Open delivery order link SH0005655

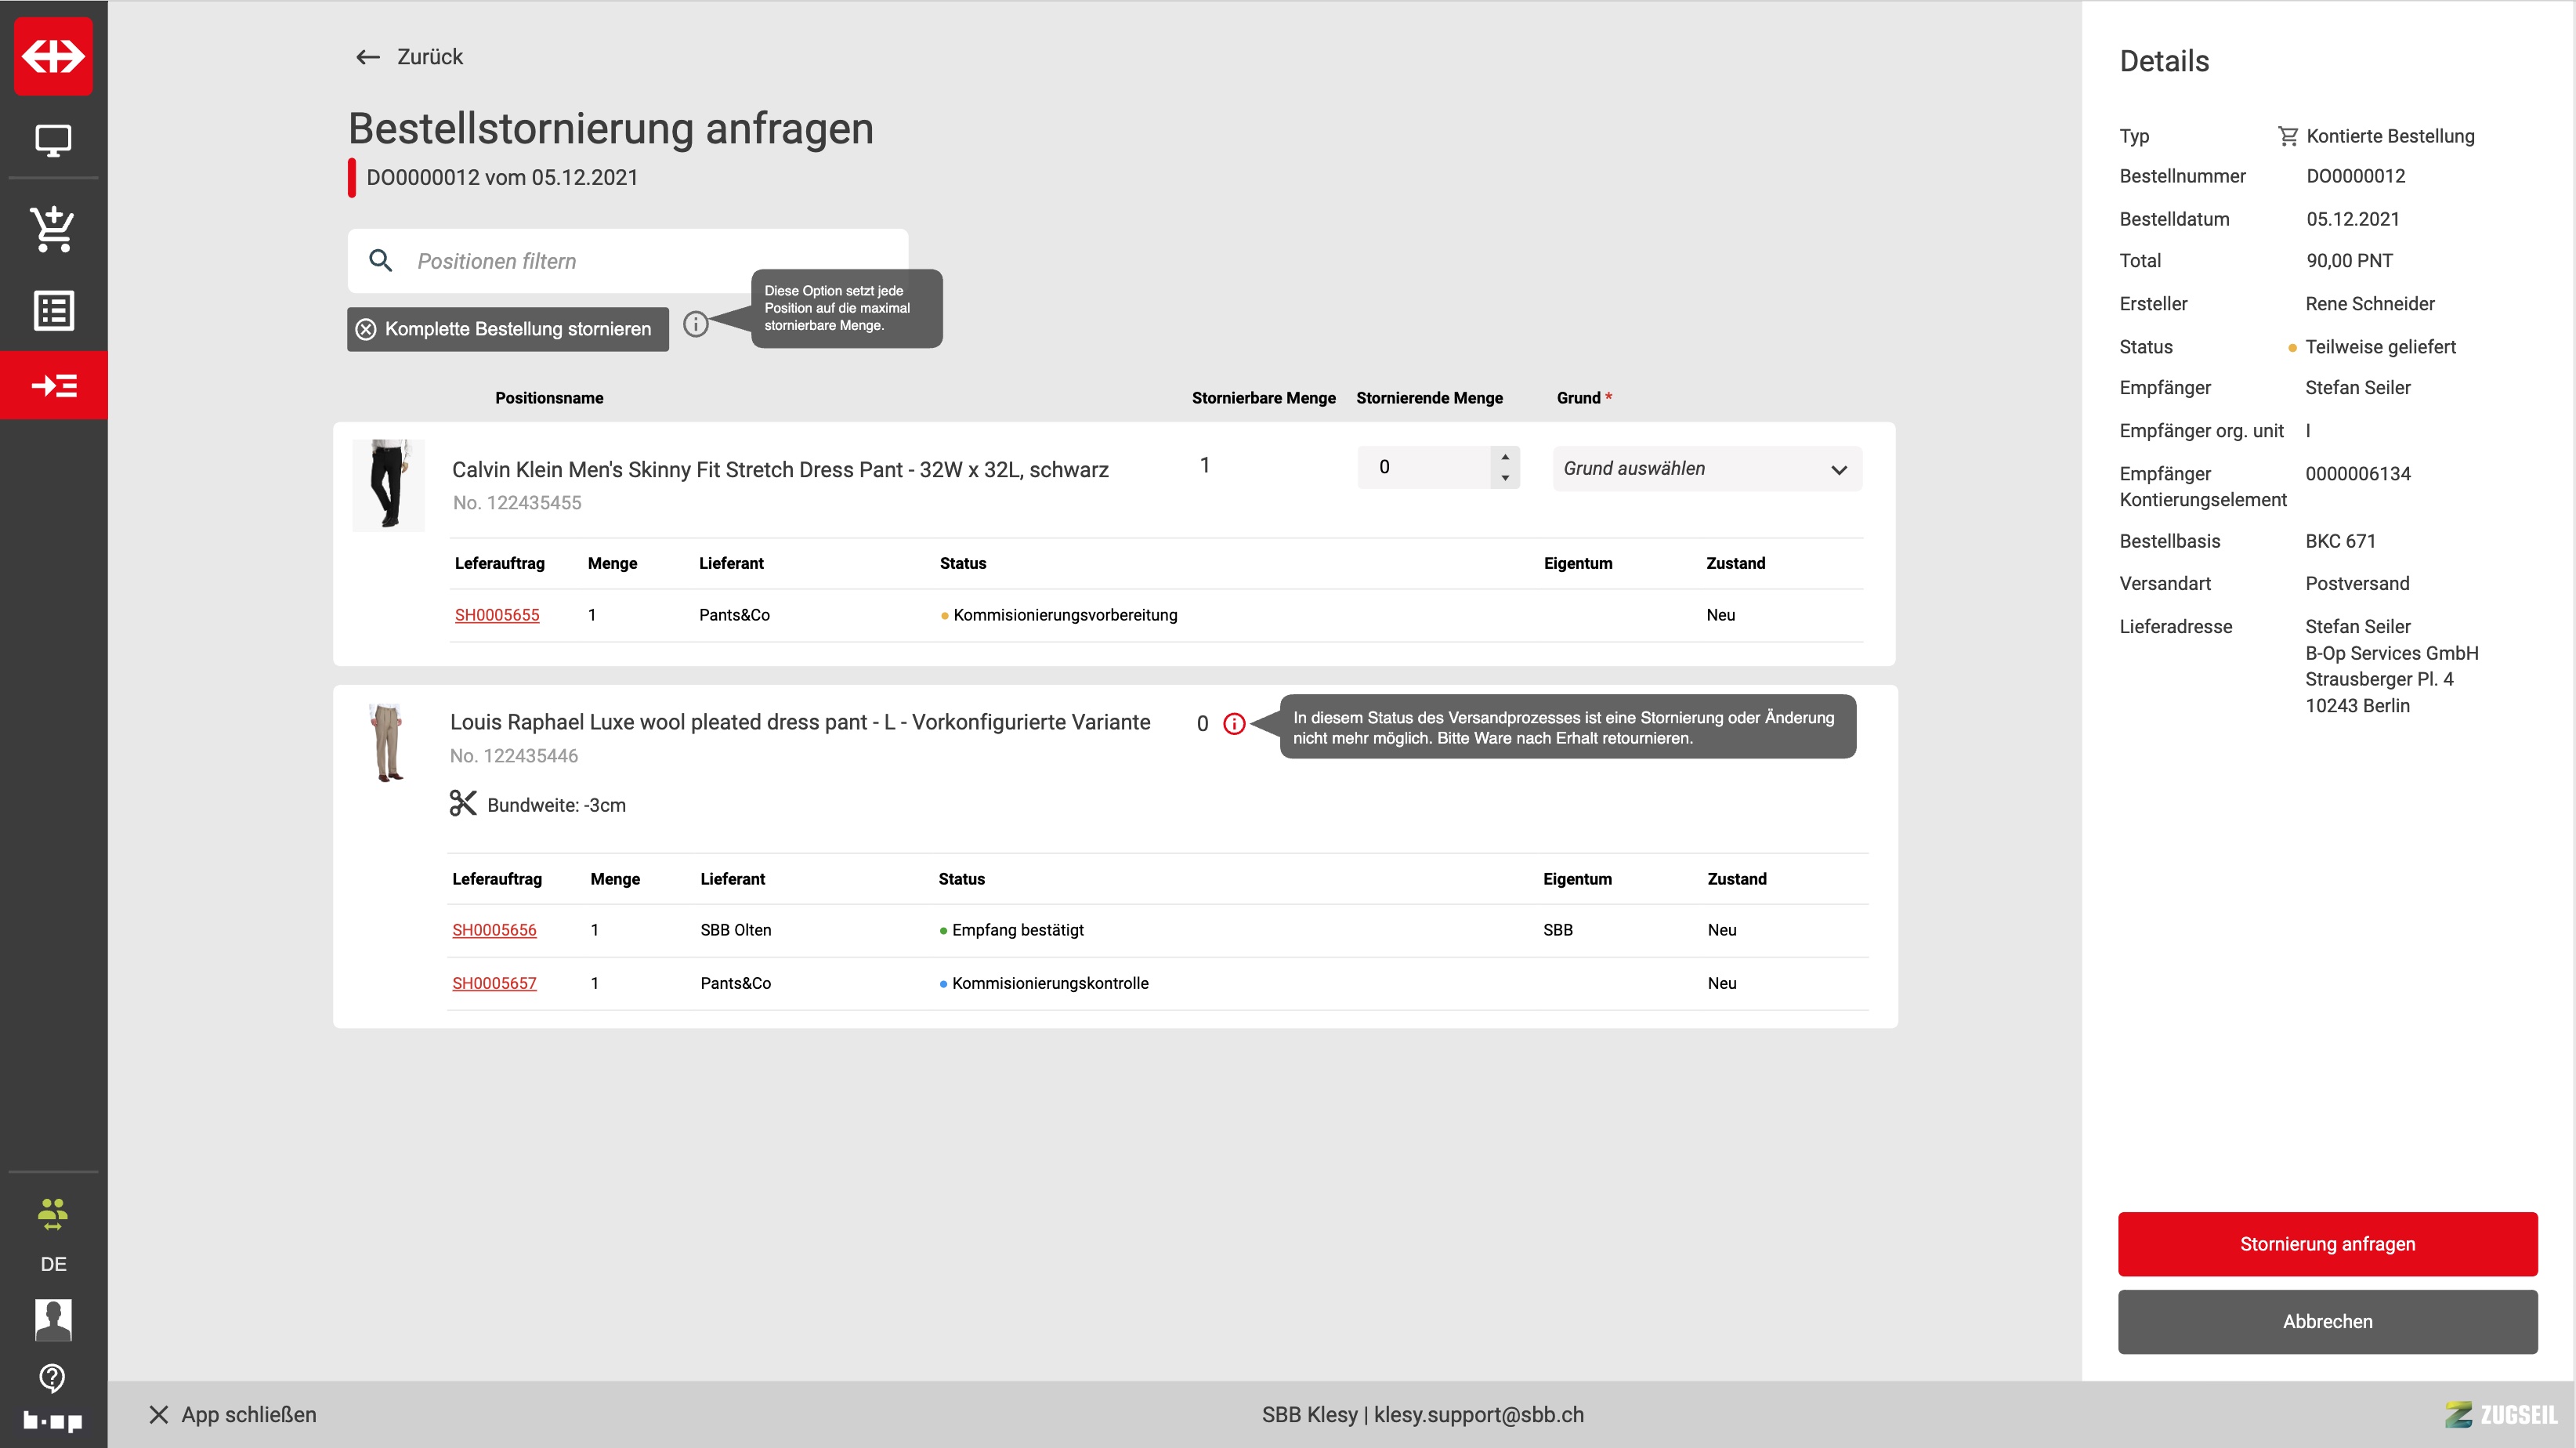(496, 615)
